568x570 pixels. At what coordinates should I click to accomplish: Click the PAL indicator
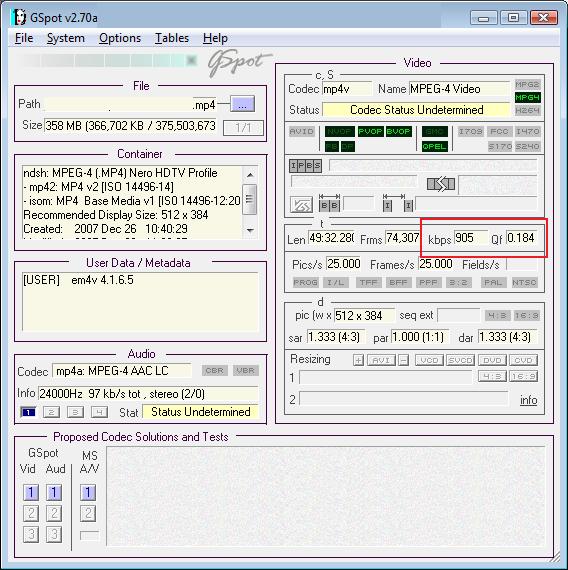493,282
